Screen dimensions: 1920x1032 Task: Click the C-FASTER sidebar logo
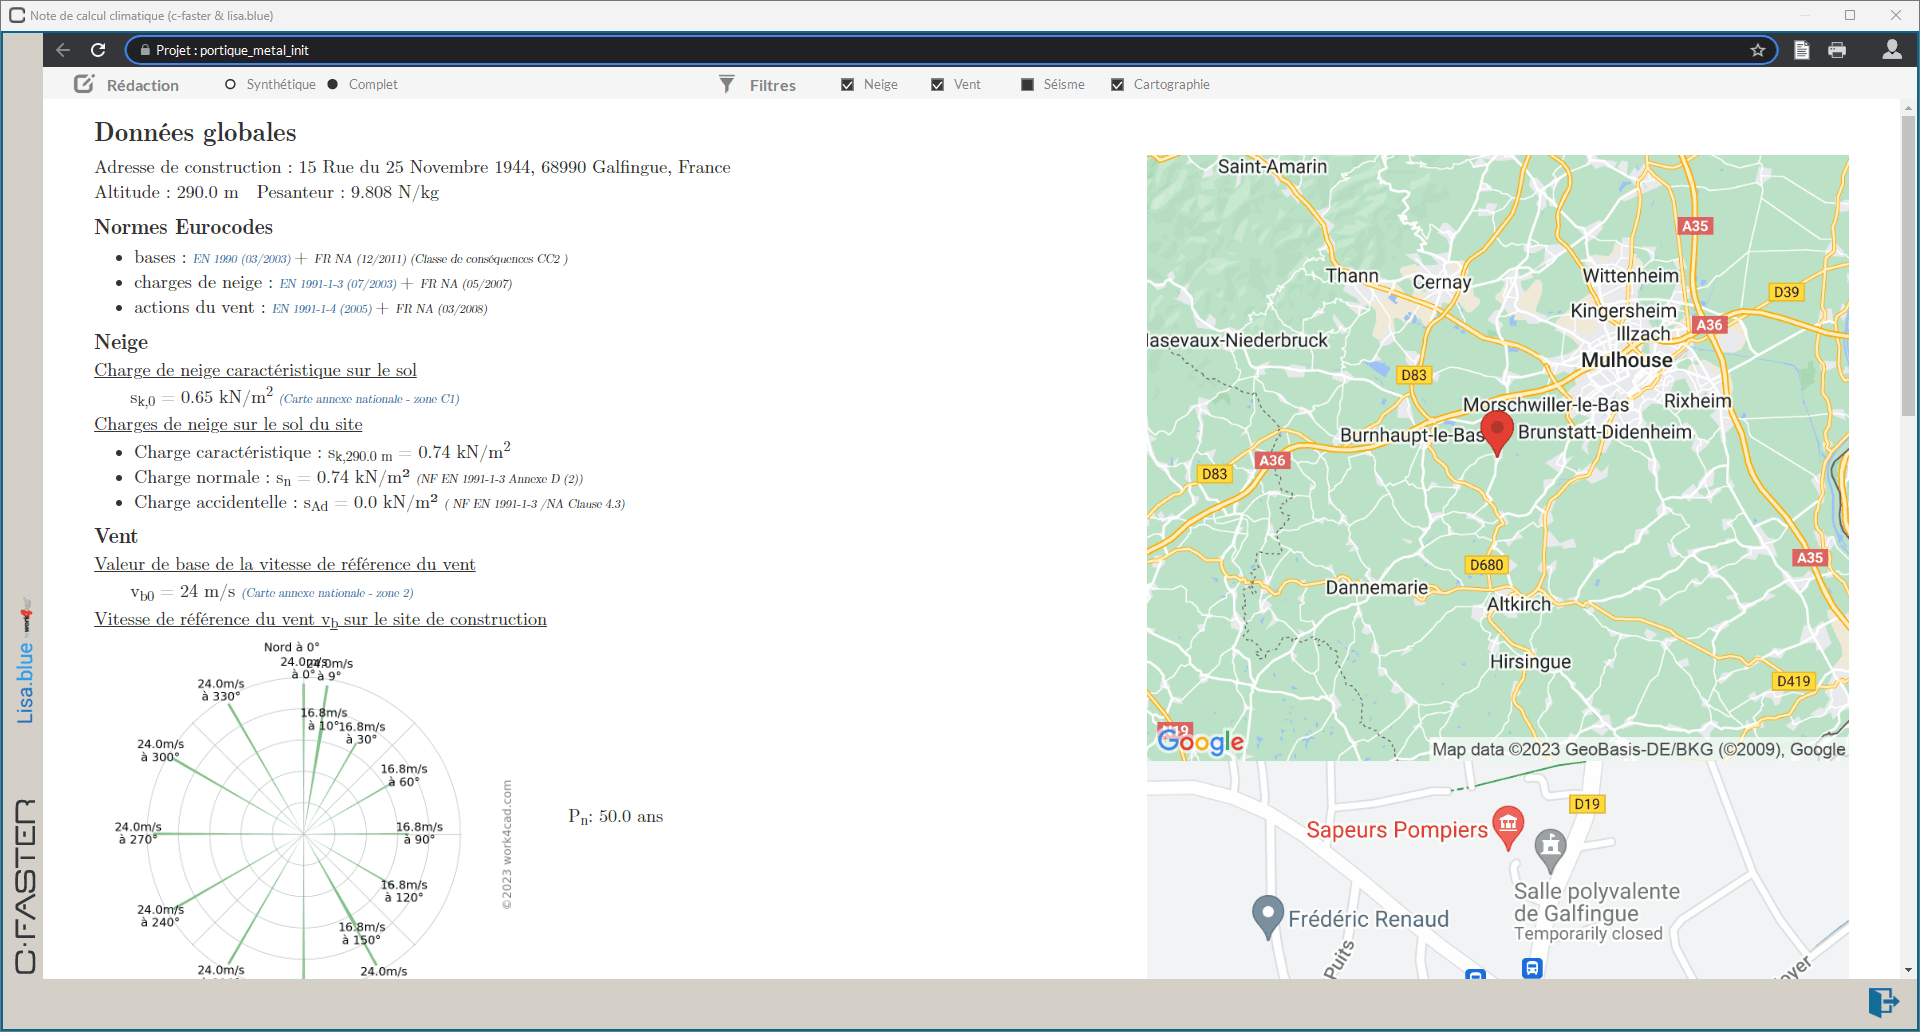tap(25, 886)
